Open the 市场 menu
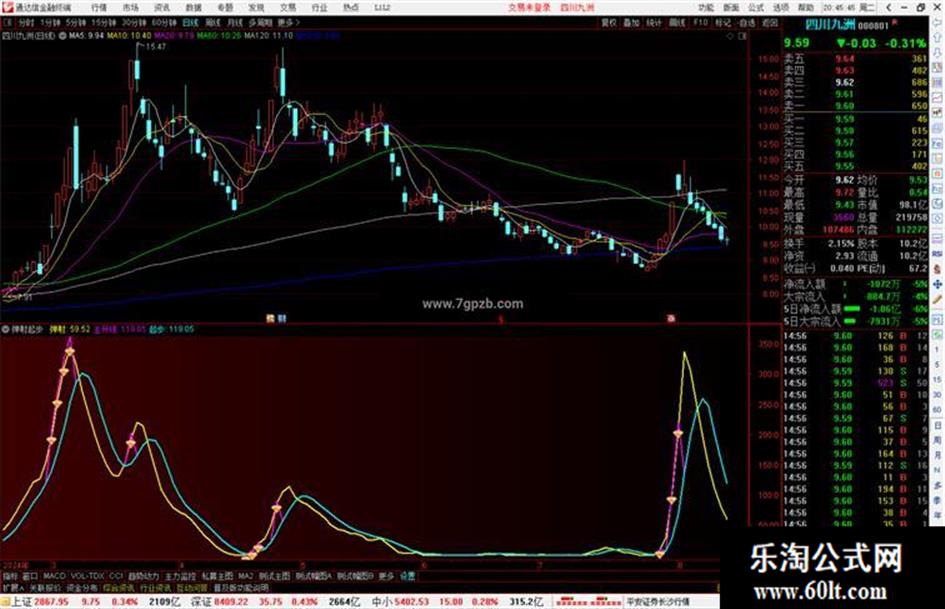This screenshot has height=609, width=945. (x=130, y=8)
